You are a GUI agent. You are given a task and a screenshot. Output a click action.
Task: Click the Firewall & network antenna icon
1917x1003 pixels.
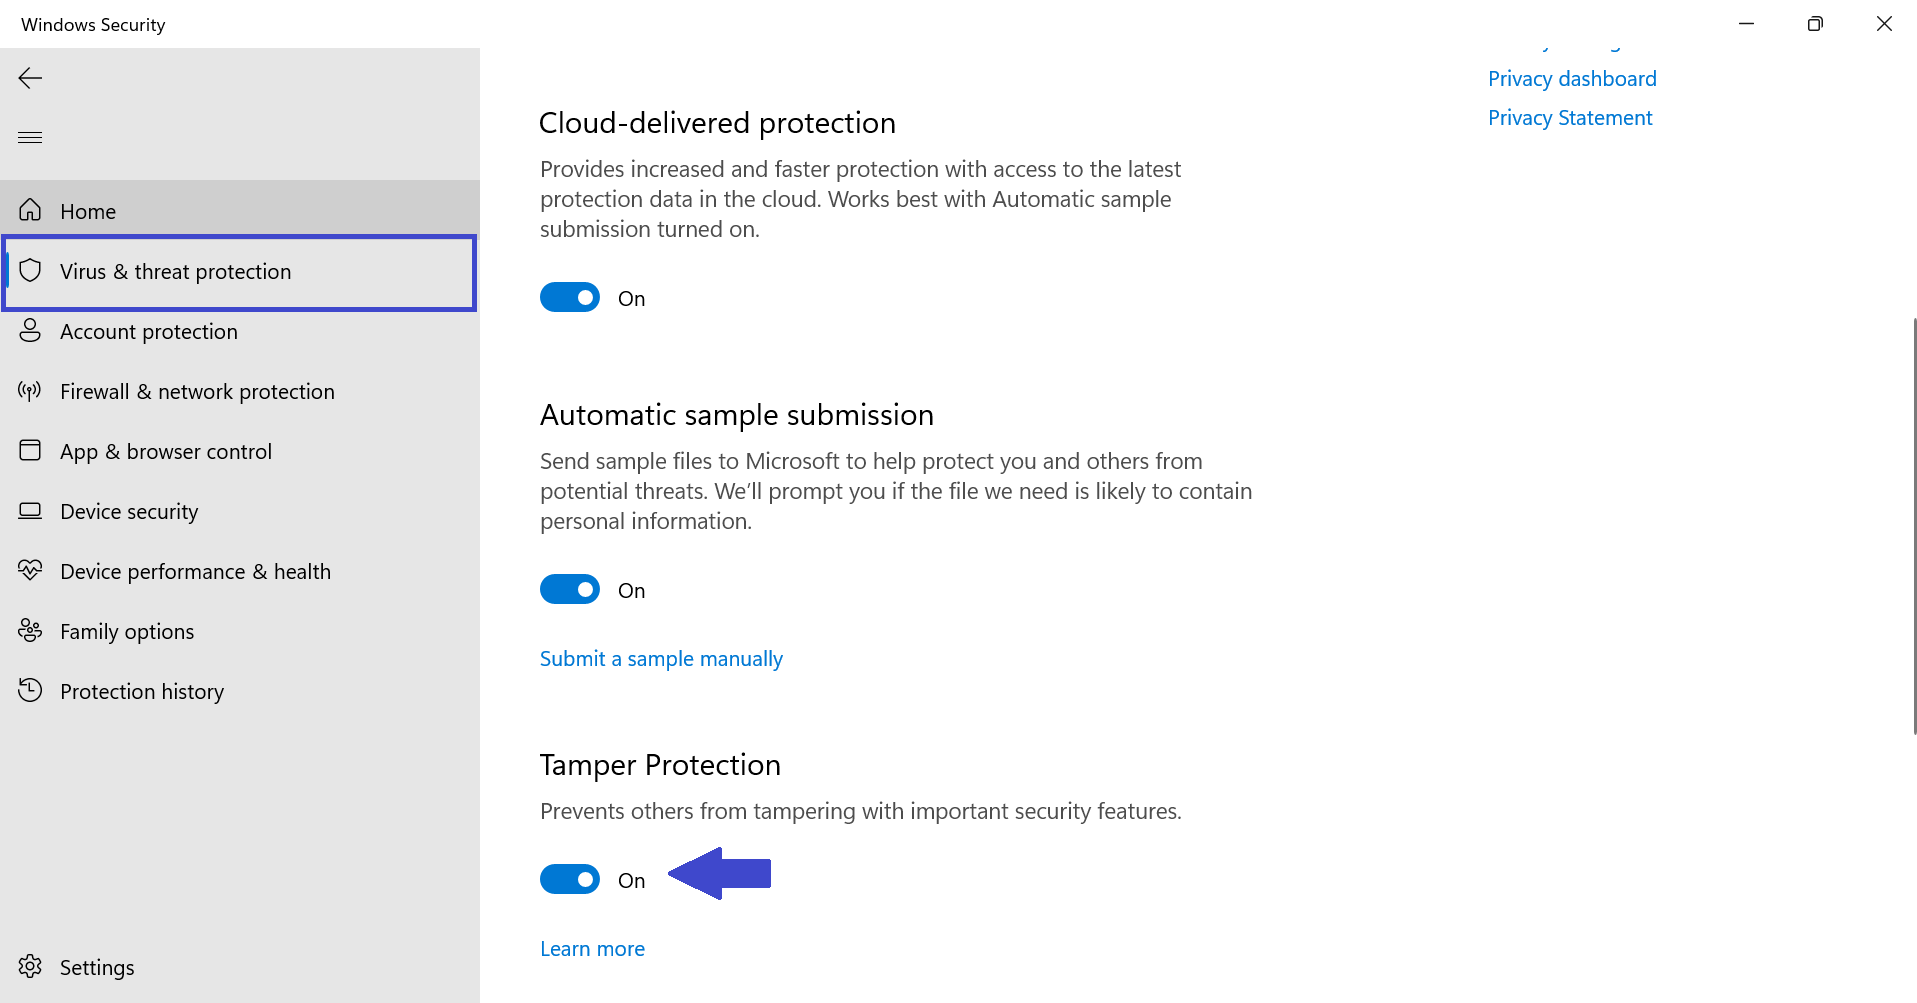click(30, 390)
